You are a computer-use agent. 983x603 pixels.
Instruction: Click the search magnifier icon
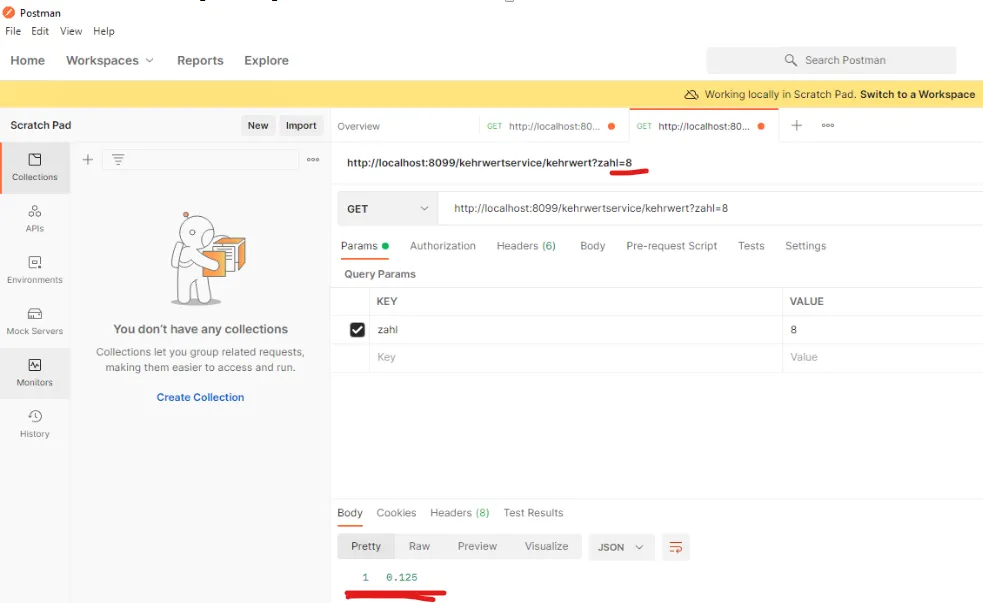pyautogui.click(x=791, y=60)
